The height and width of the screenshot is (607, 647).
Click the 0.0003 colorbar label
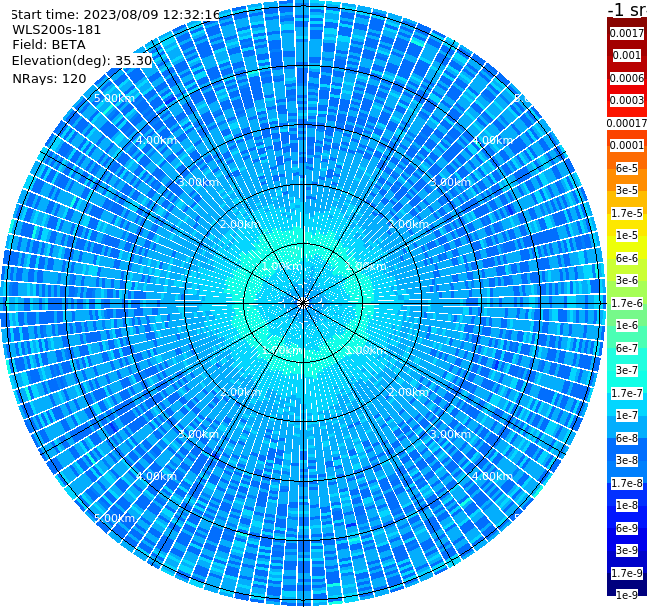(627, 100)
